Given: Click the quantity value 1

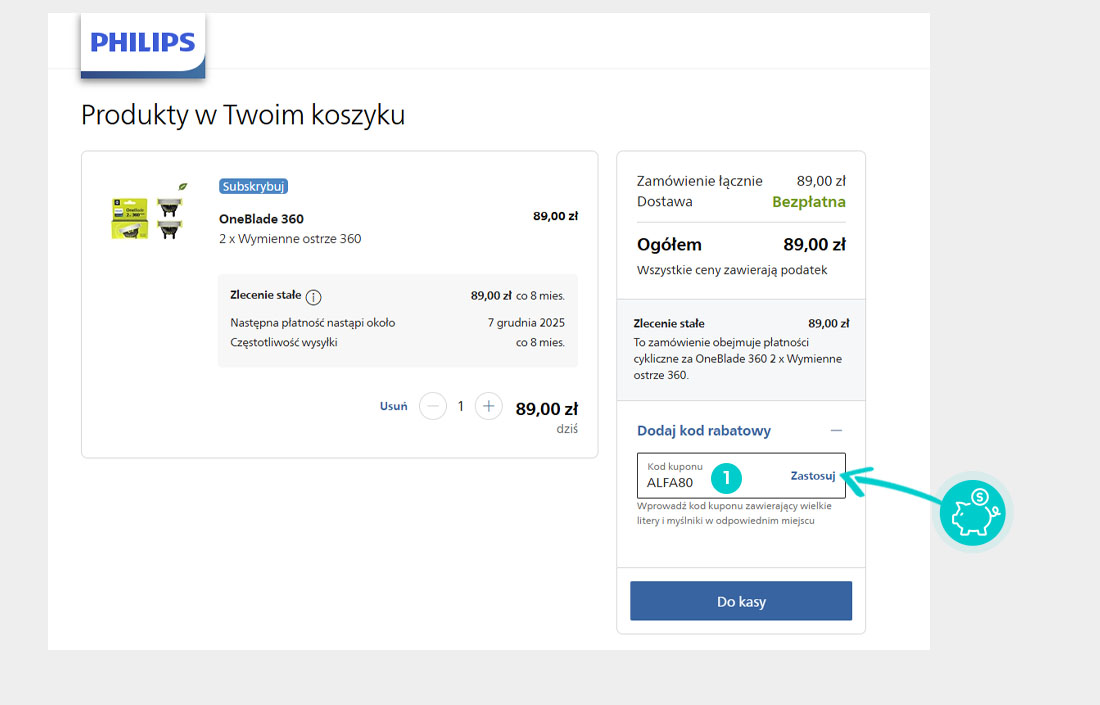Looking at the screenshot, I should 461,406.
